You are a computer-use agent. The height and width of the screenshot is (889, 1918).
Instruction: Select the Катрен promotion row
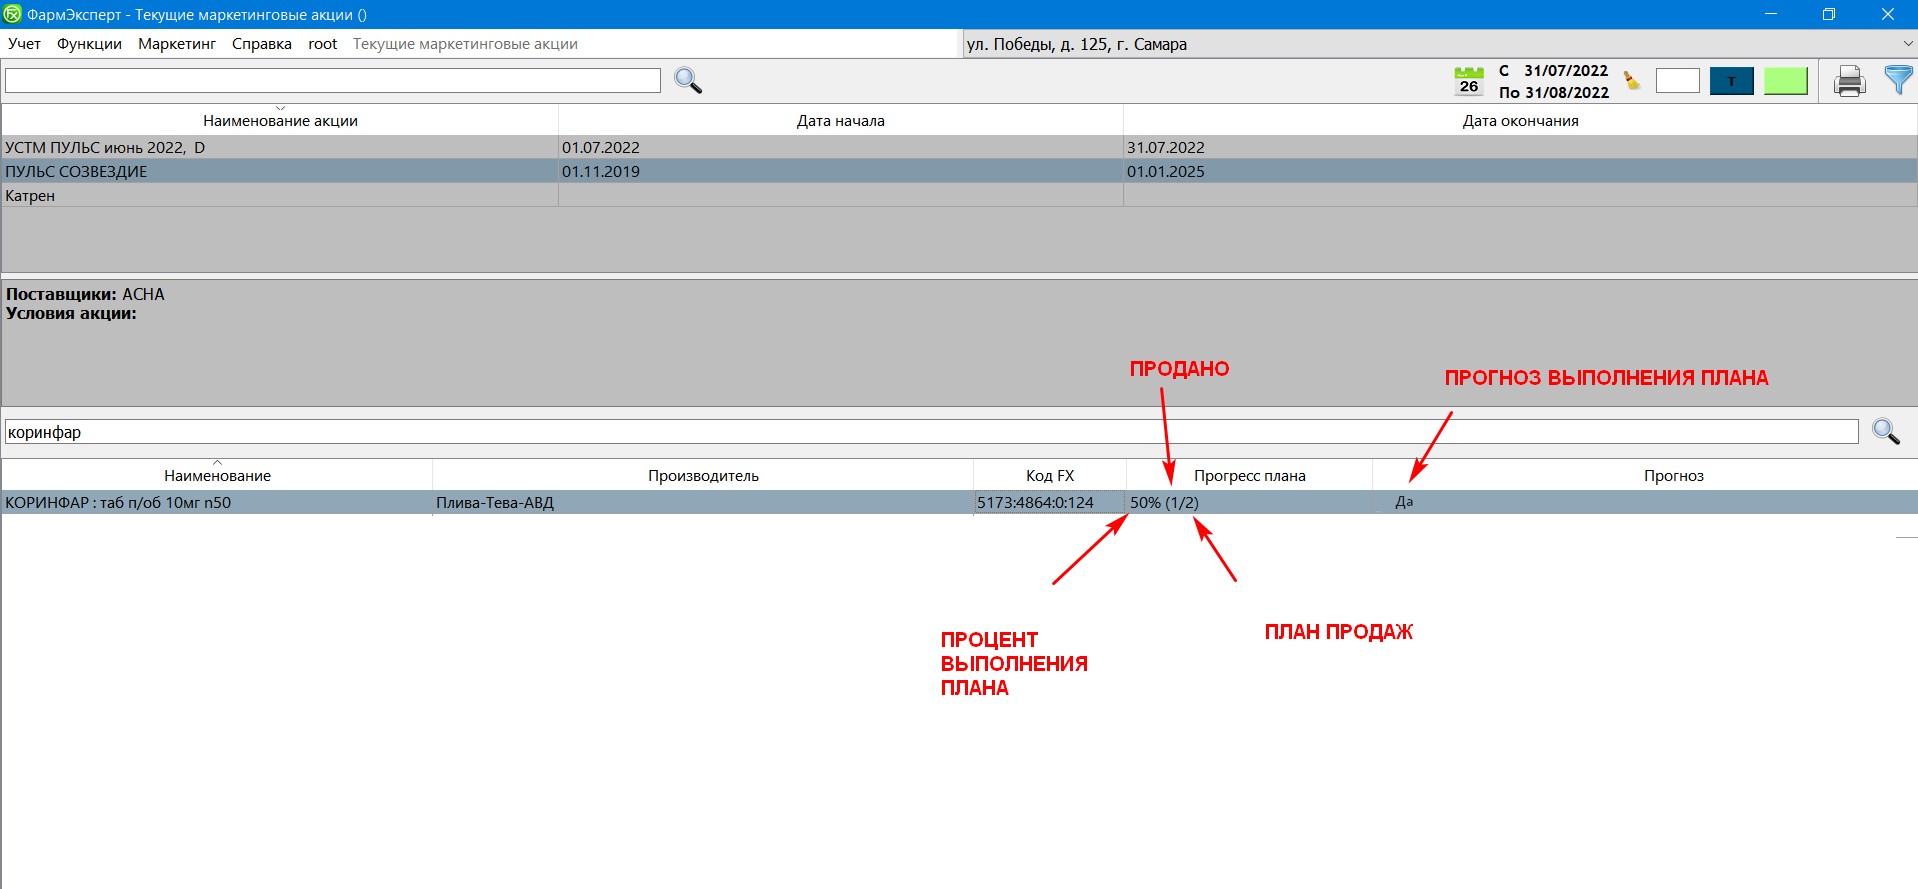[x=280, y=196]
